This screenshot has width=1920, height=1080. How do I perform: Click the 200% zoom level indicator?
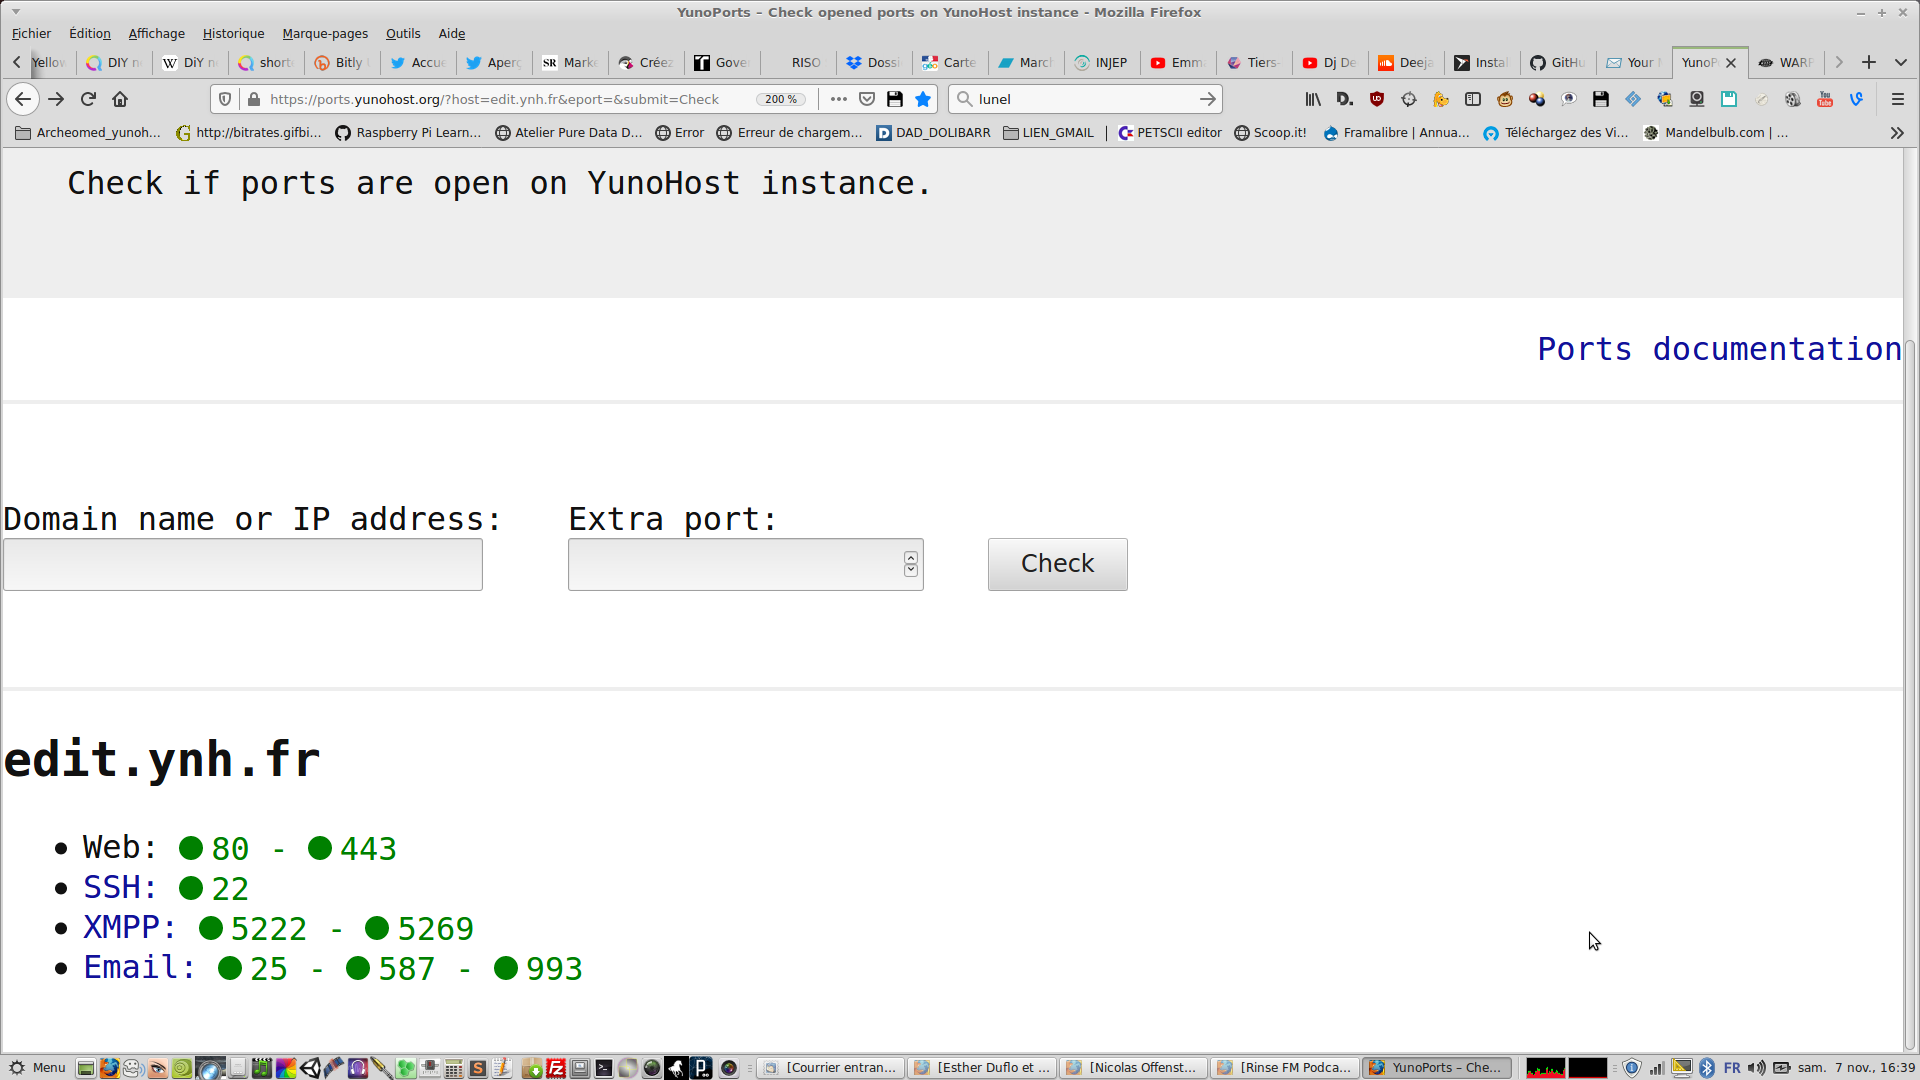pos(780,99)
